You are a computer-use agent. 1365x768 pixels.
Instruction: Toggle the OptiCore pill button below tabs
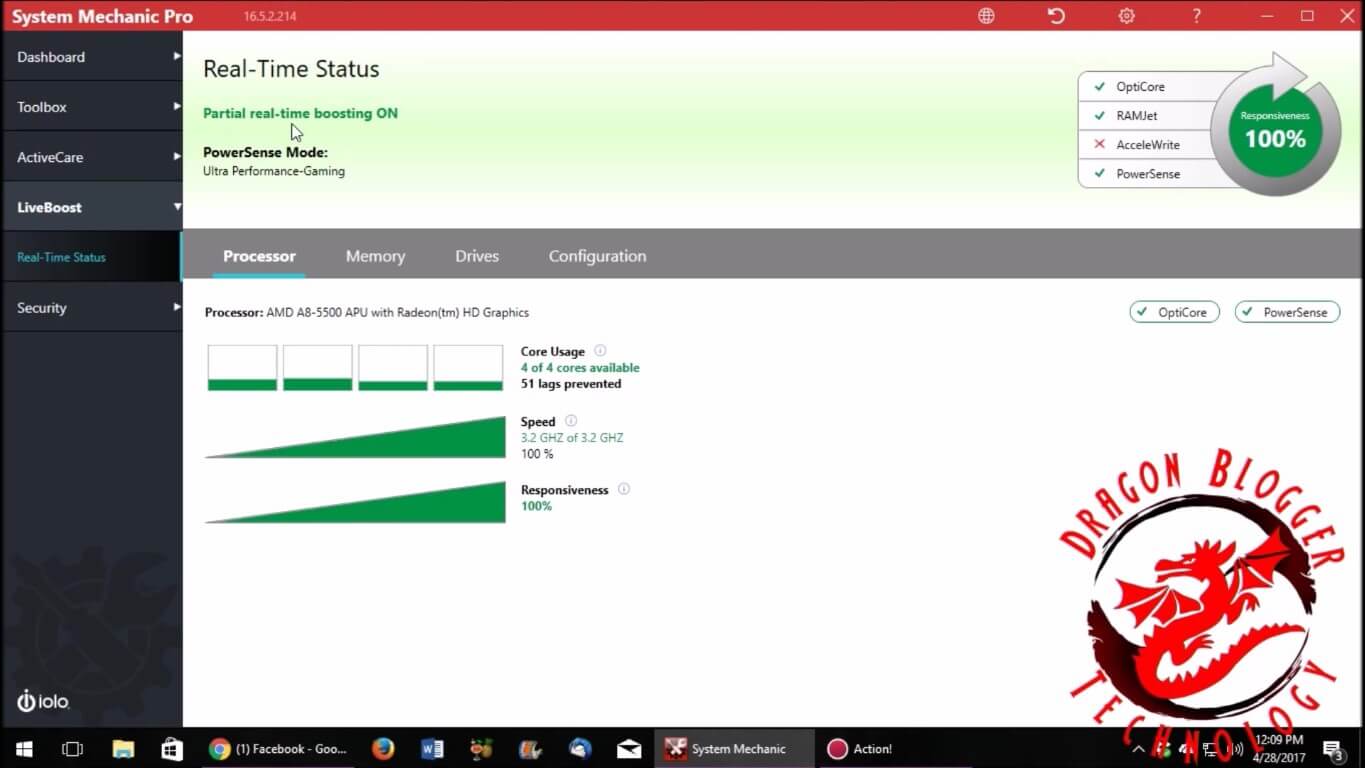(x=1174, y=312)
